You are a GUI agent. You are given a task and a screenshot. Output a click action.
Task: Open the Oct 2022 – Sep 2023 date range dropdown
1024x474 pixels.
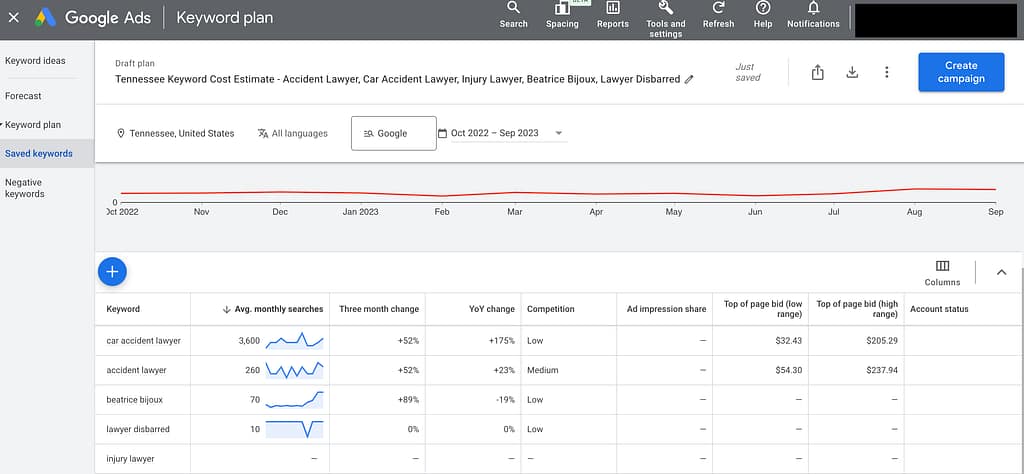coord(500,133)
